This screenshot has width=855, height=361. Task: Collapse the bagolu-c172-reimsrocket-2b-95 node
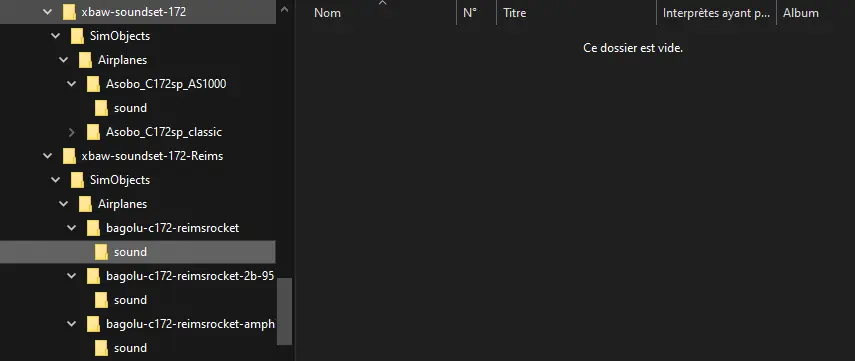pos(71,276)
